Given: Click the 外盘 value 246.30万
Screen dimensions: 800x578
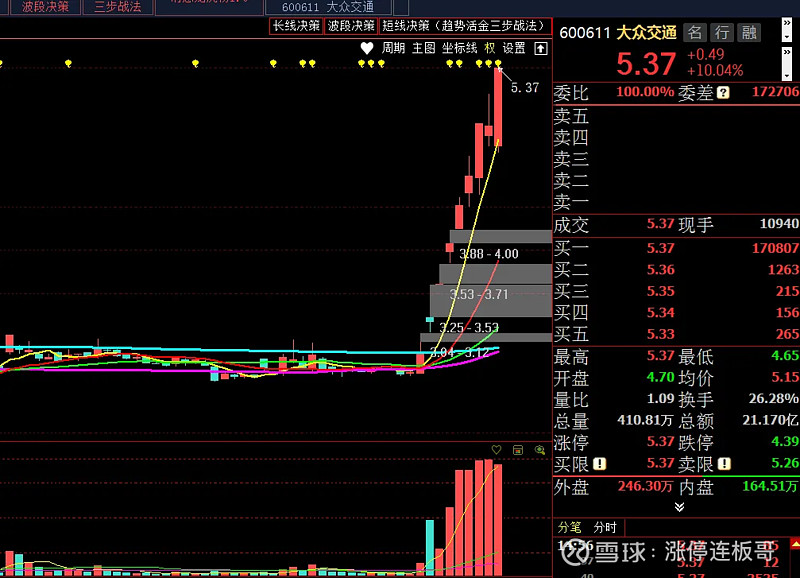Looking at the screenshot, I should pyautogui.click(x=645, y=486).
